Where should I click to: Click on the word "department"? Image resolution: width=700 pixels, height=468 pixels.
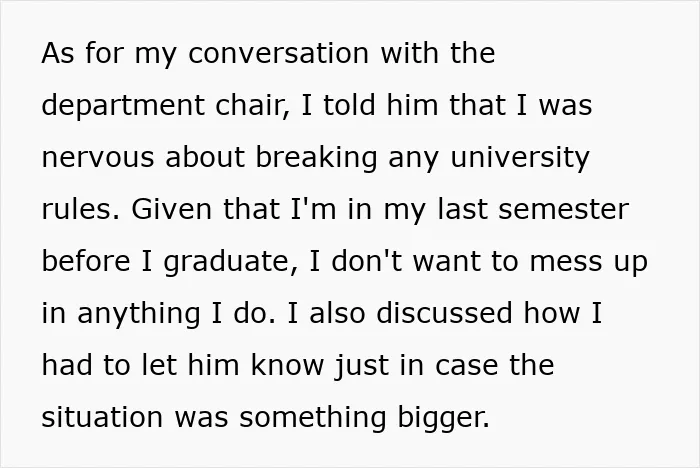tap(123, 106)
